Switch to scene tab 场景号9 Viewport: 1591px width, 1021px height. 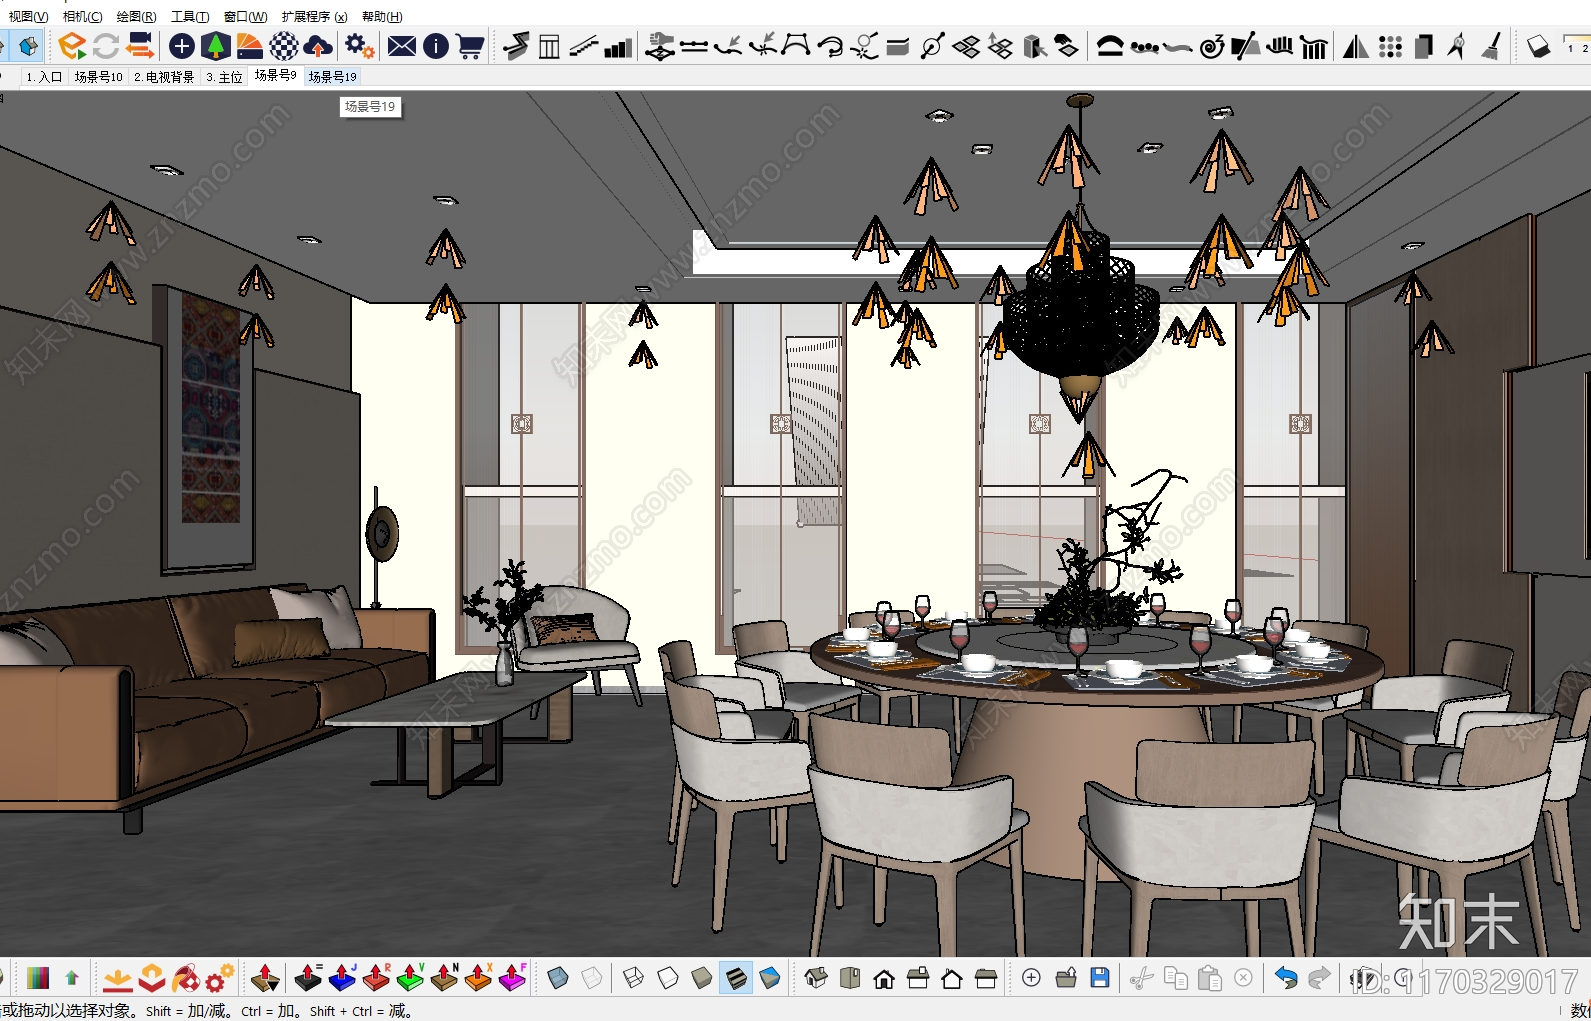[275, 76]
